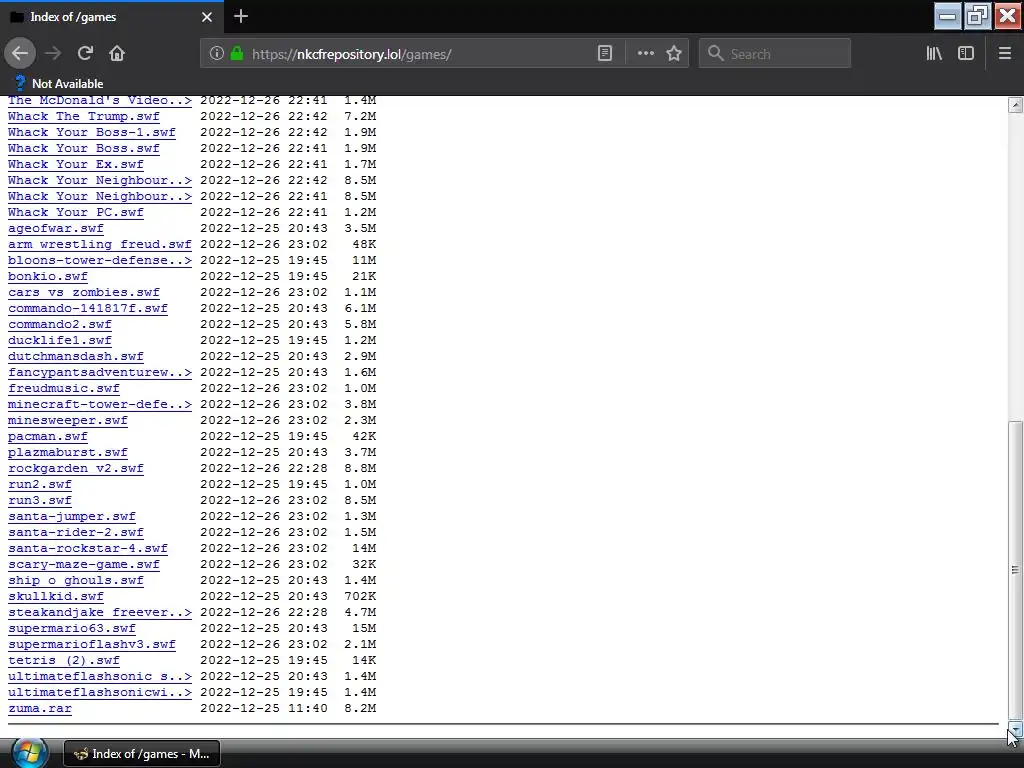The width and height of the screenshot is (1024, 768).
Task: Open minesweeper.swf link
Action: click(68, 421)
